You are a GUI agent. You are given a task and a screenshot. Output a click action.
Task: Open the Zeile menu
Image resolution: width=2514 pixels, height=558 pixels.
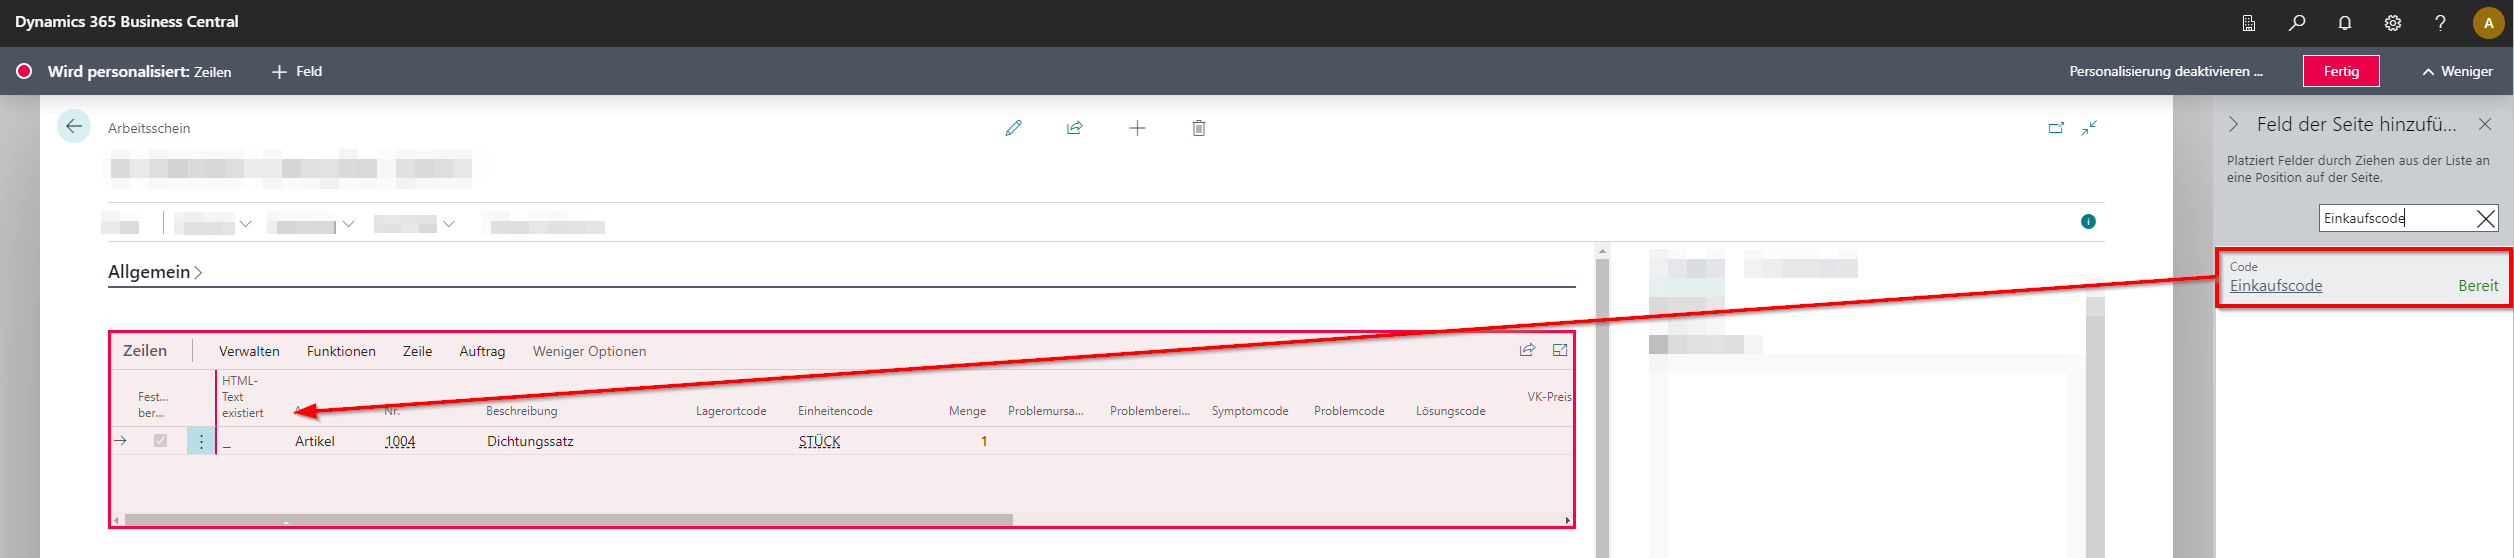[x=417, y=351]
